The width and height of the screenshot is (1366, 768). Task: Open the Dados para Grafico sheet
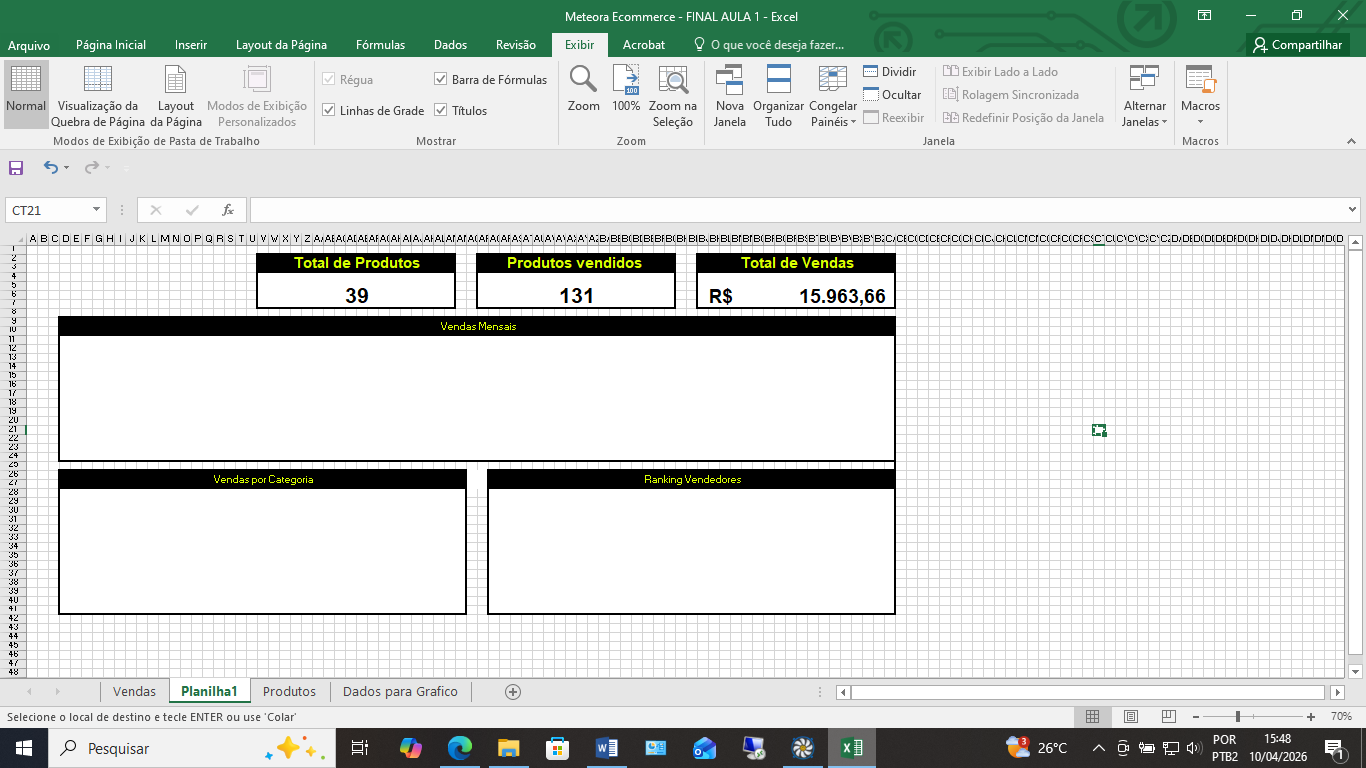tap(400, 691)
